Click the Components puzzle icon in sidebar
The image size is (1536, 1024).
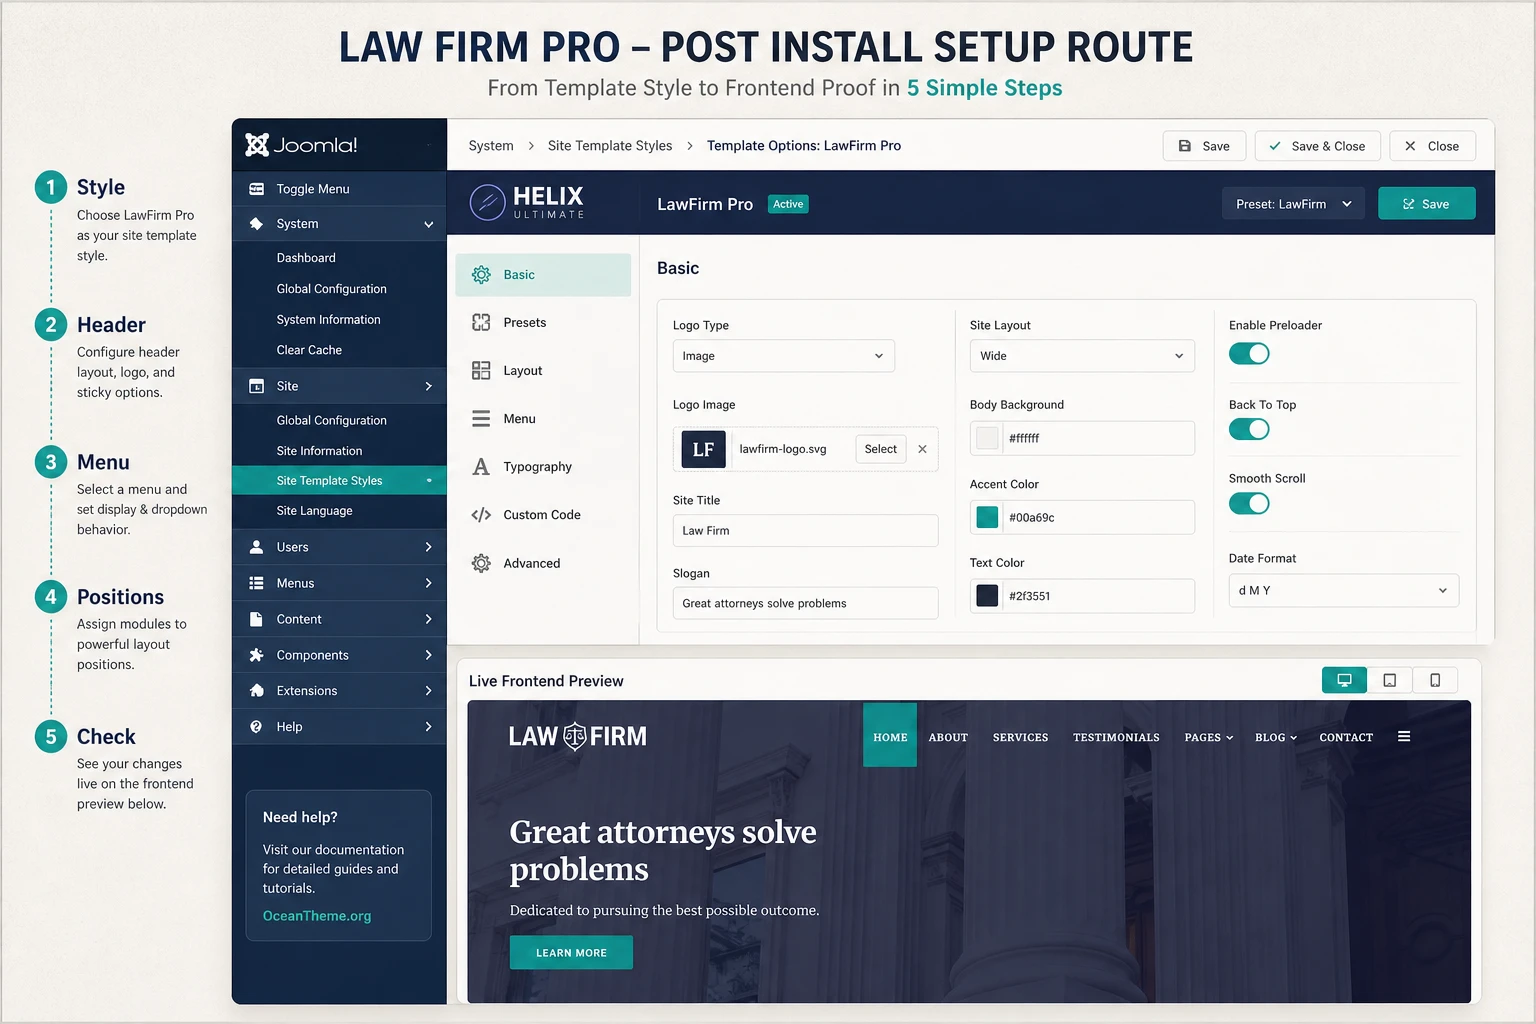[257, 655]
